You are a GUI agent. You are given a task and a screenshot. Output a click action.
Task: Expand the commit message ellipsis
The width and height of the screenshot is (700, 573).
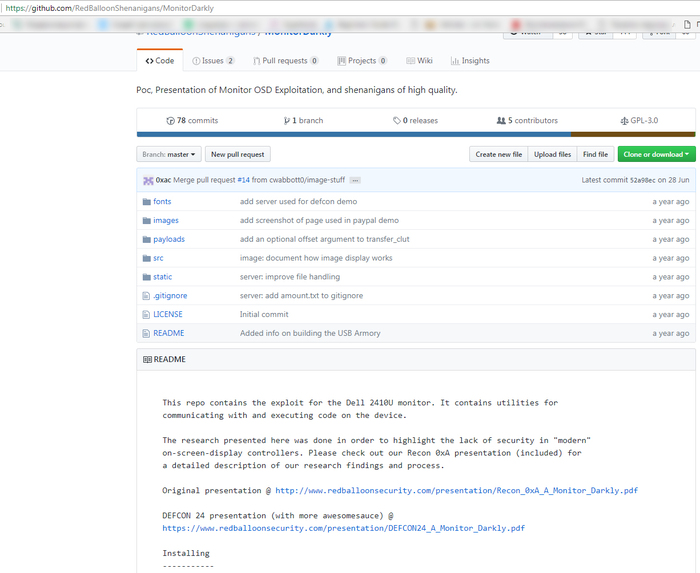[x=355, y=180]
